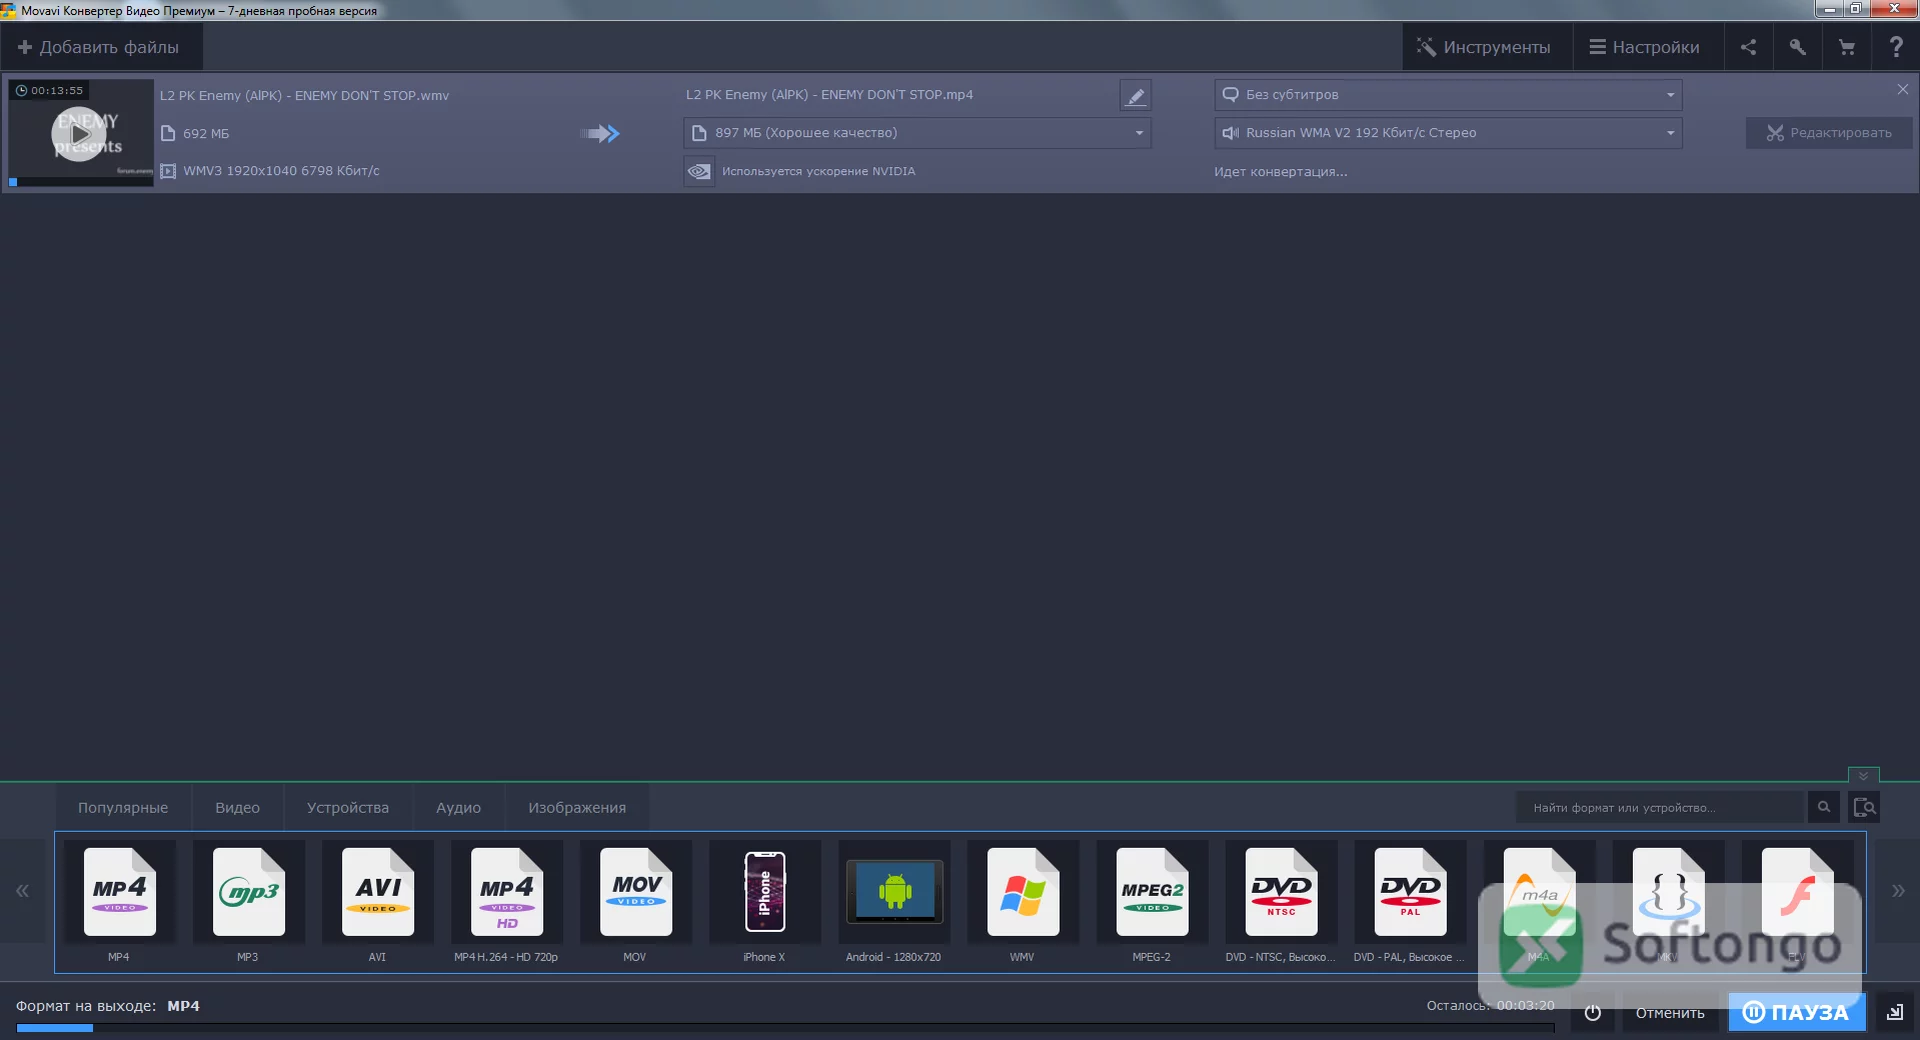1920x1040 pixels.
Task: Choose the MOV video format
Action: click(636, 893)
